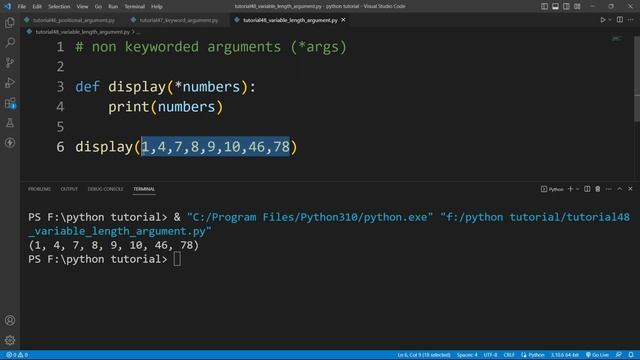This screenshot has width=640, height=360.
Task: Open the Manage gear settings
Action: click(10, 340)
